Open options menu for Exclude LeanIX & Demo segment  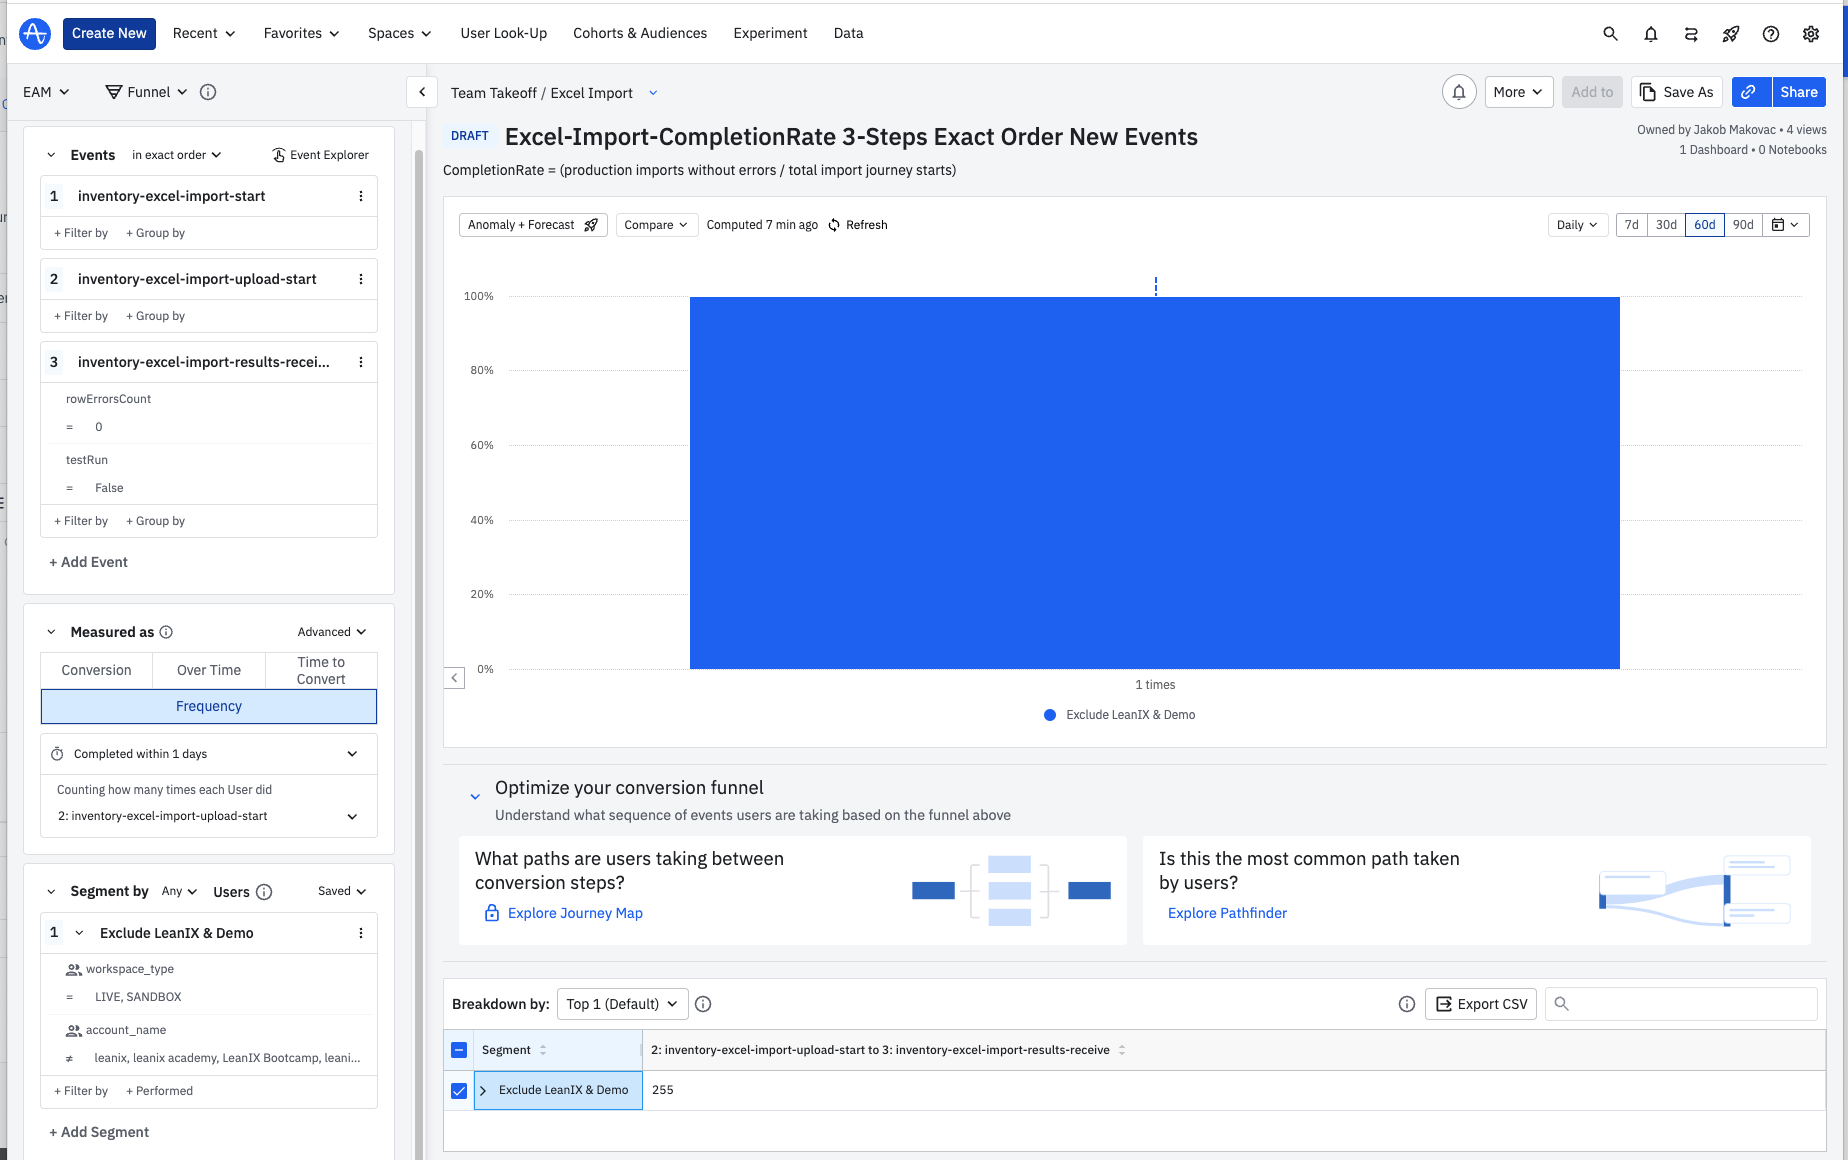tap(361, 933)
